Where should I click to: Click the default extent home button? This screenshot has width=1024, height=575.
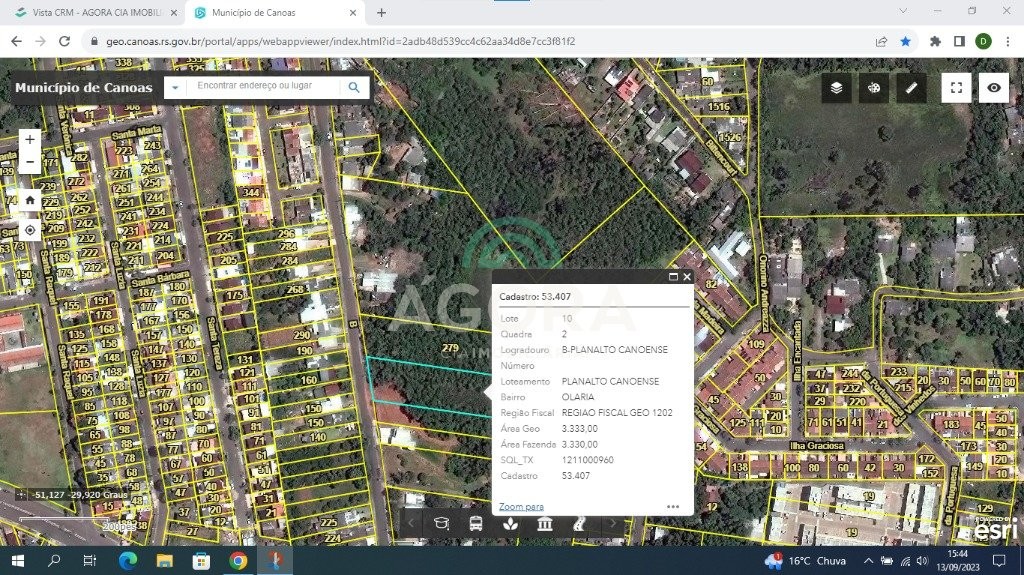(x=30, y=200)
